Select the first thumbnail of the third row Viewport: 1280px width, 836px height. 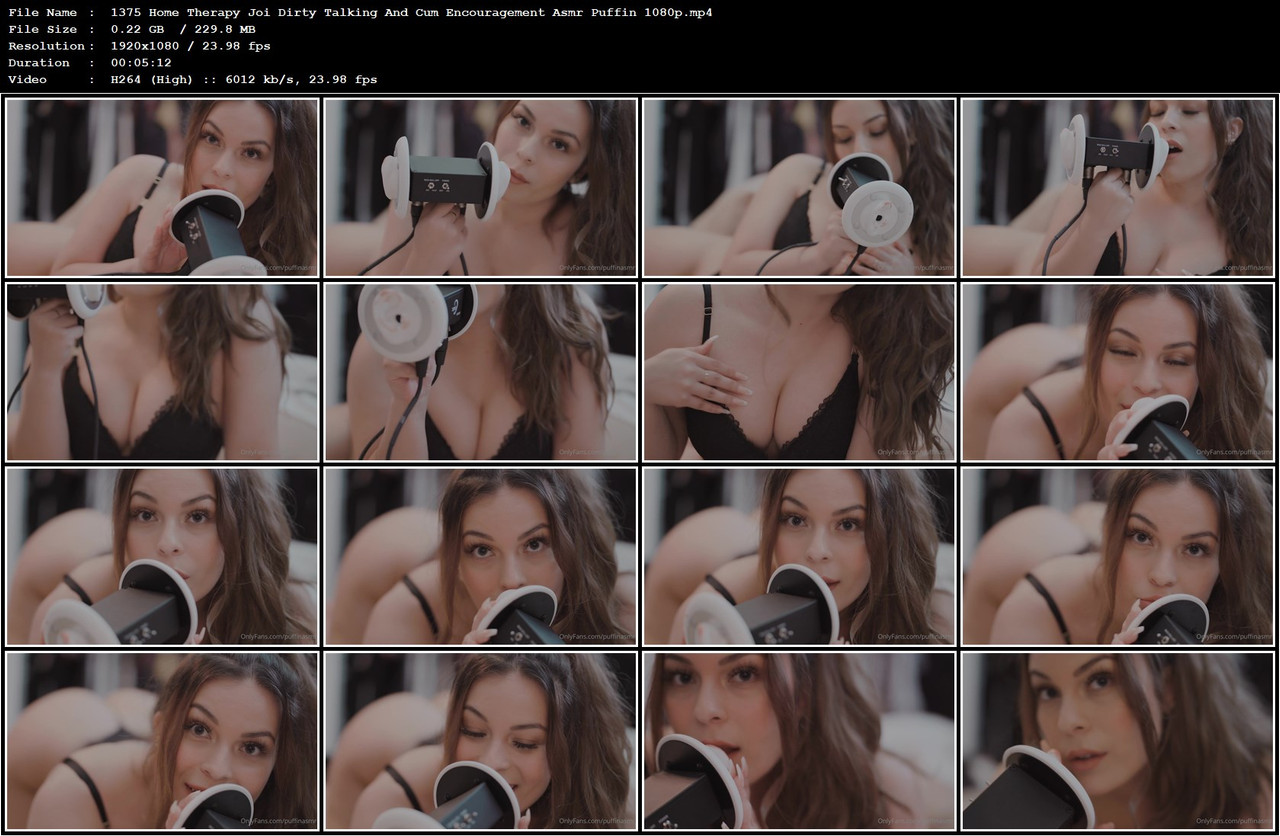click(x=161, y=556)
